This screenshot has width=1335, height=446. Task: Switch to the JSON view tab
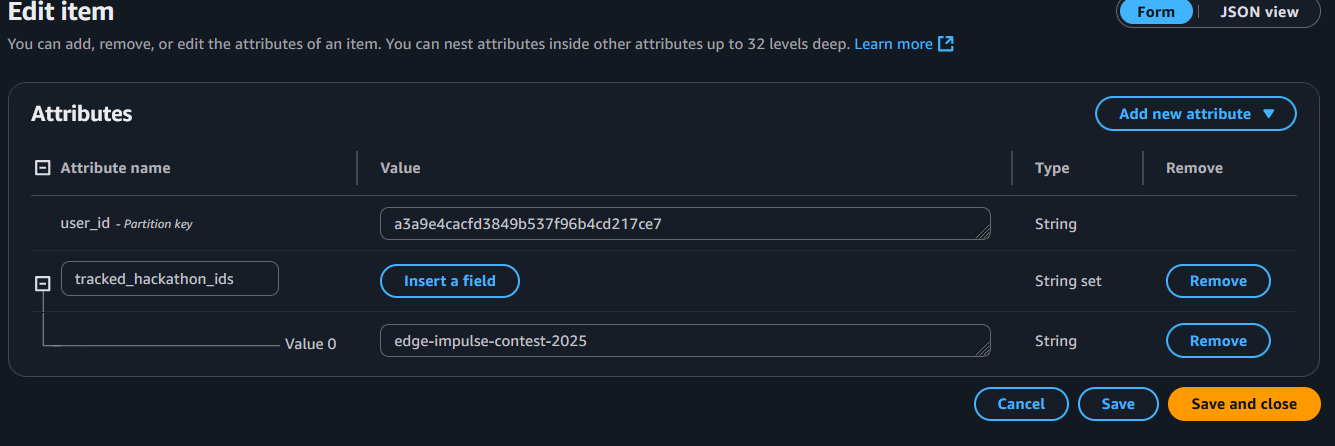click(1259, 12)
